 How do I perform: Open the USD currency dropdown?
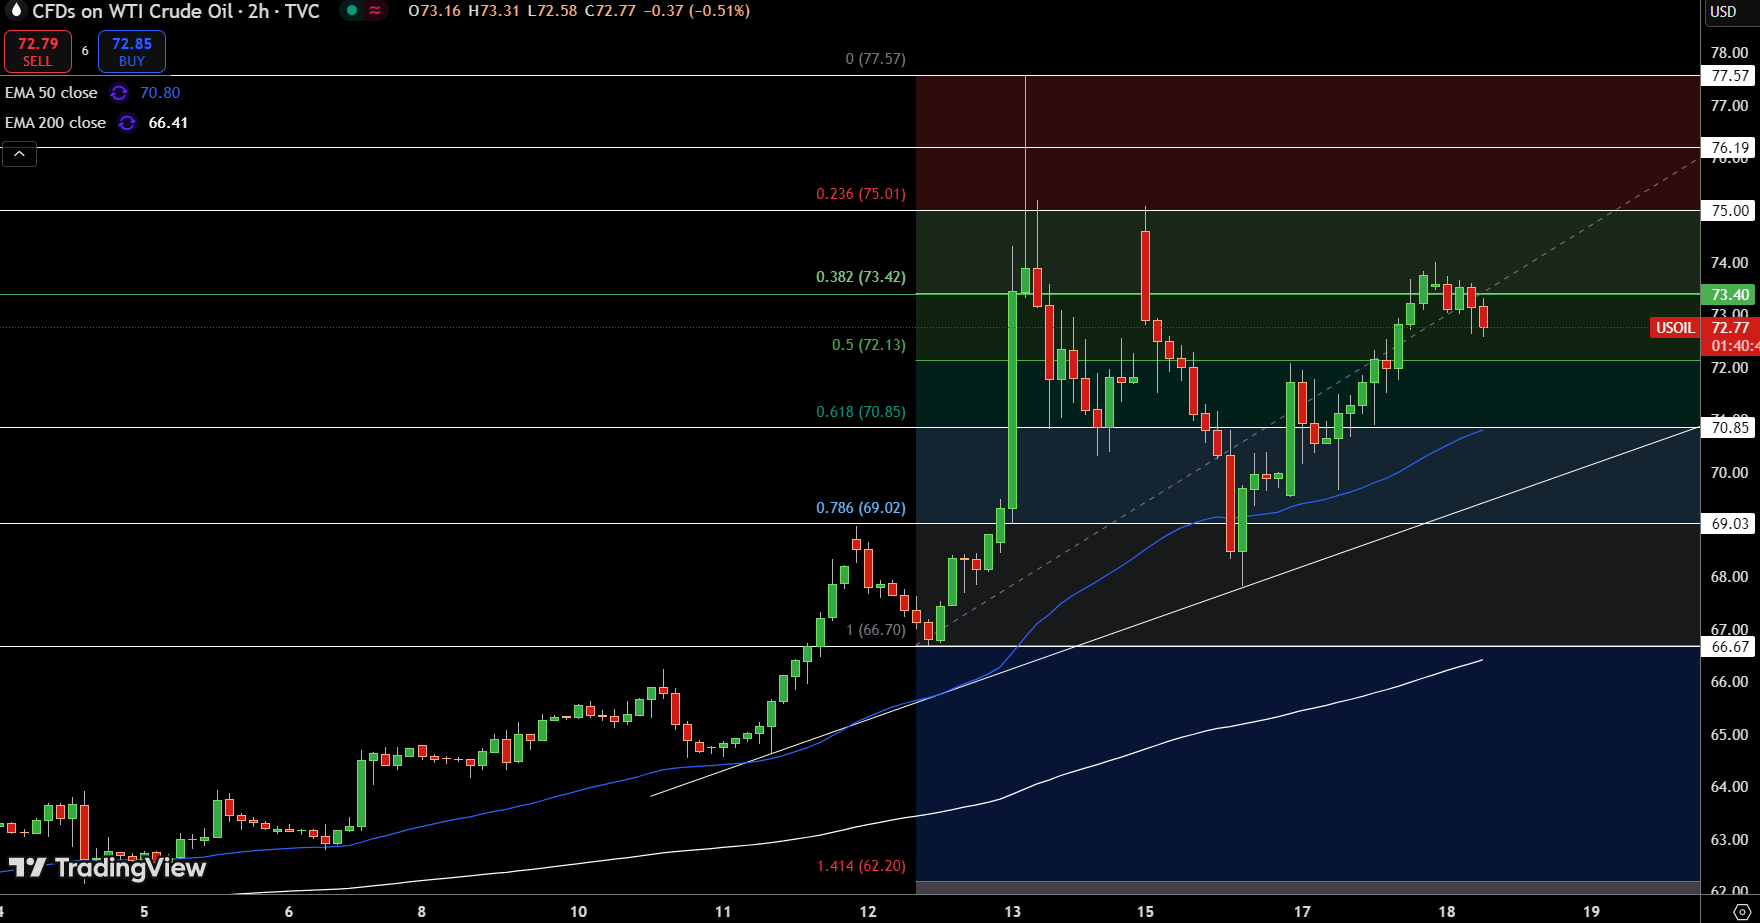(1723, 12)
